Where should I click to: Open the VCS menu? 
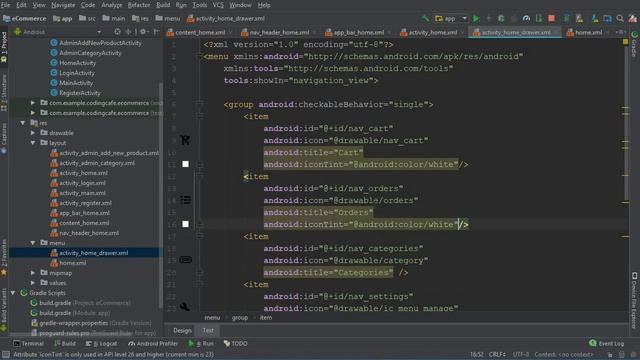218,5
